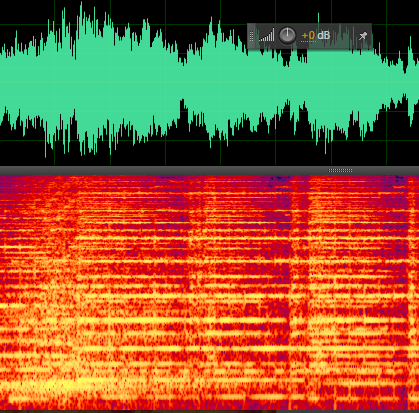Click the gray divider bar above the spectrogram

pos(209,170)
